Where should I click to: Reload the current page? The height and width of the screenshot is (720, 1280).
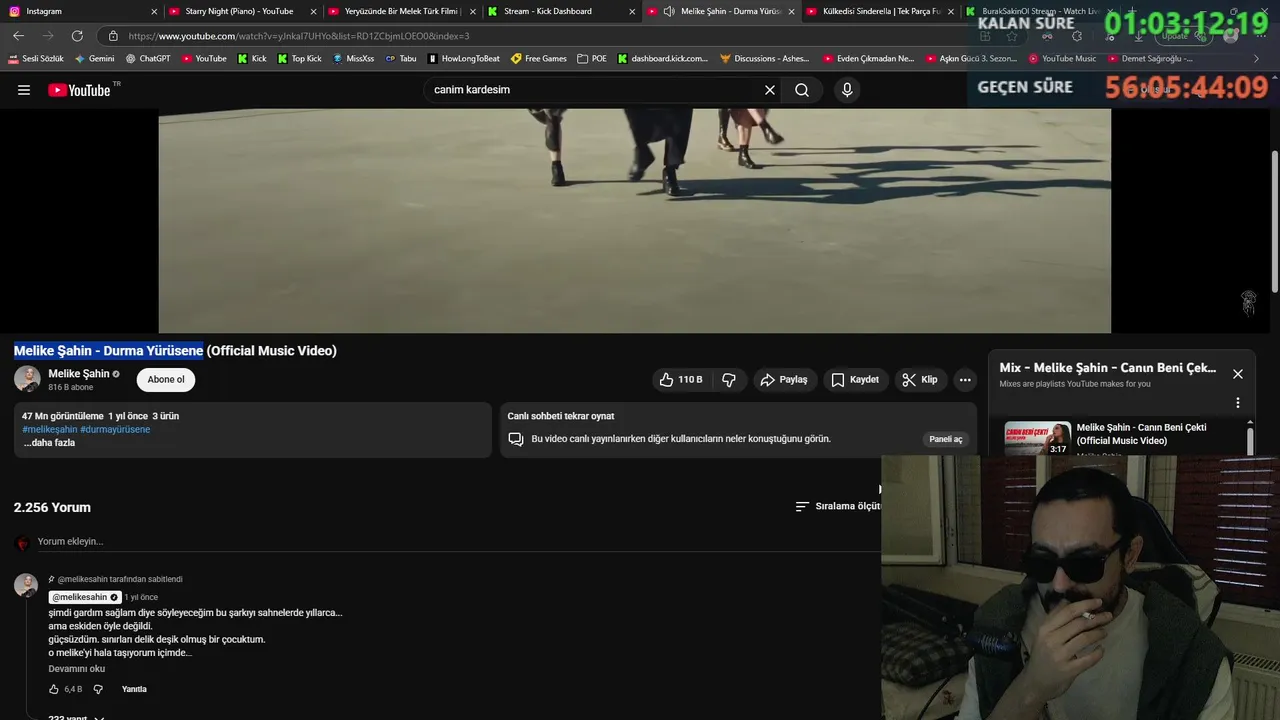(x=77, y=36)
